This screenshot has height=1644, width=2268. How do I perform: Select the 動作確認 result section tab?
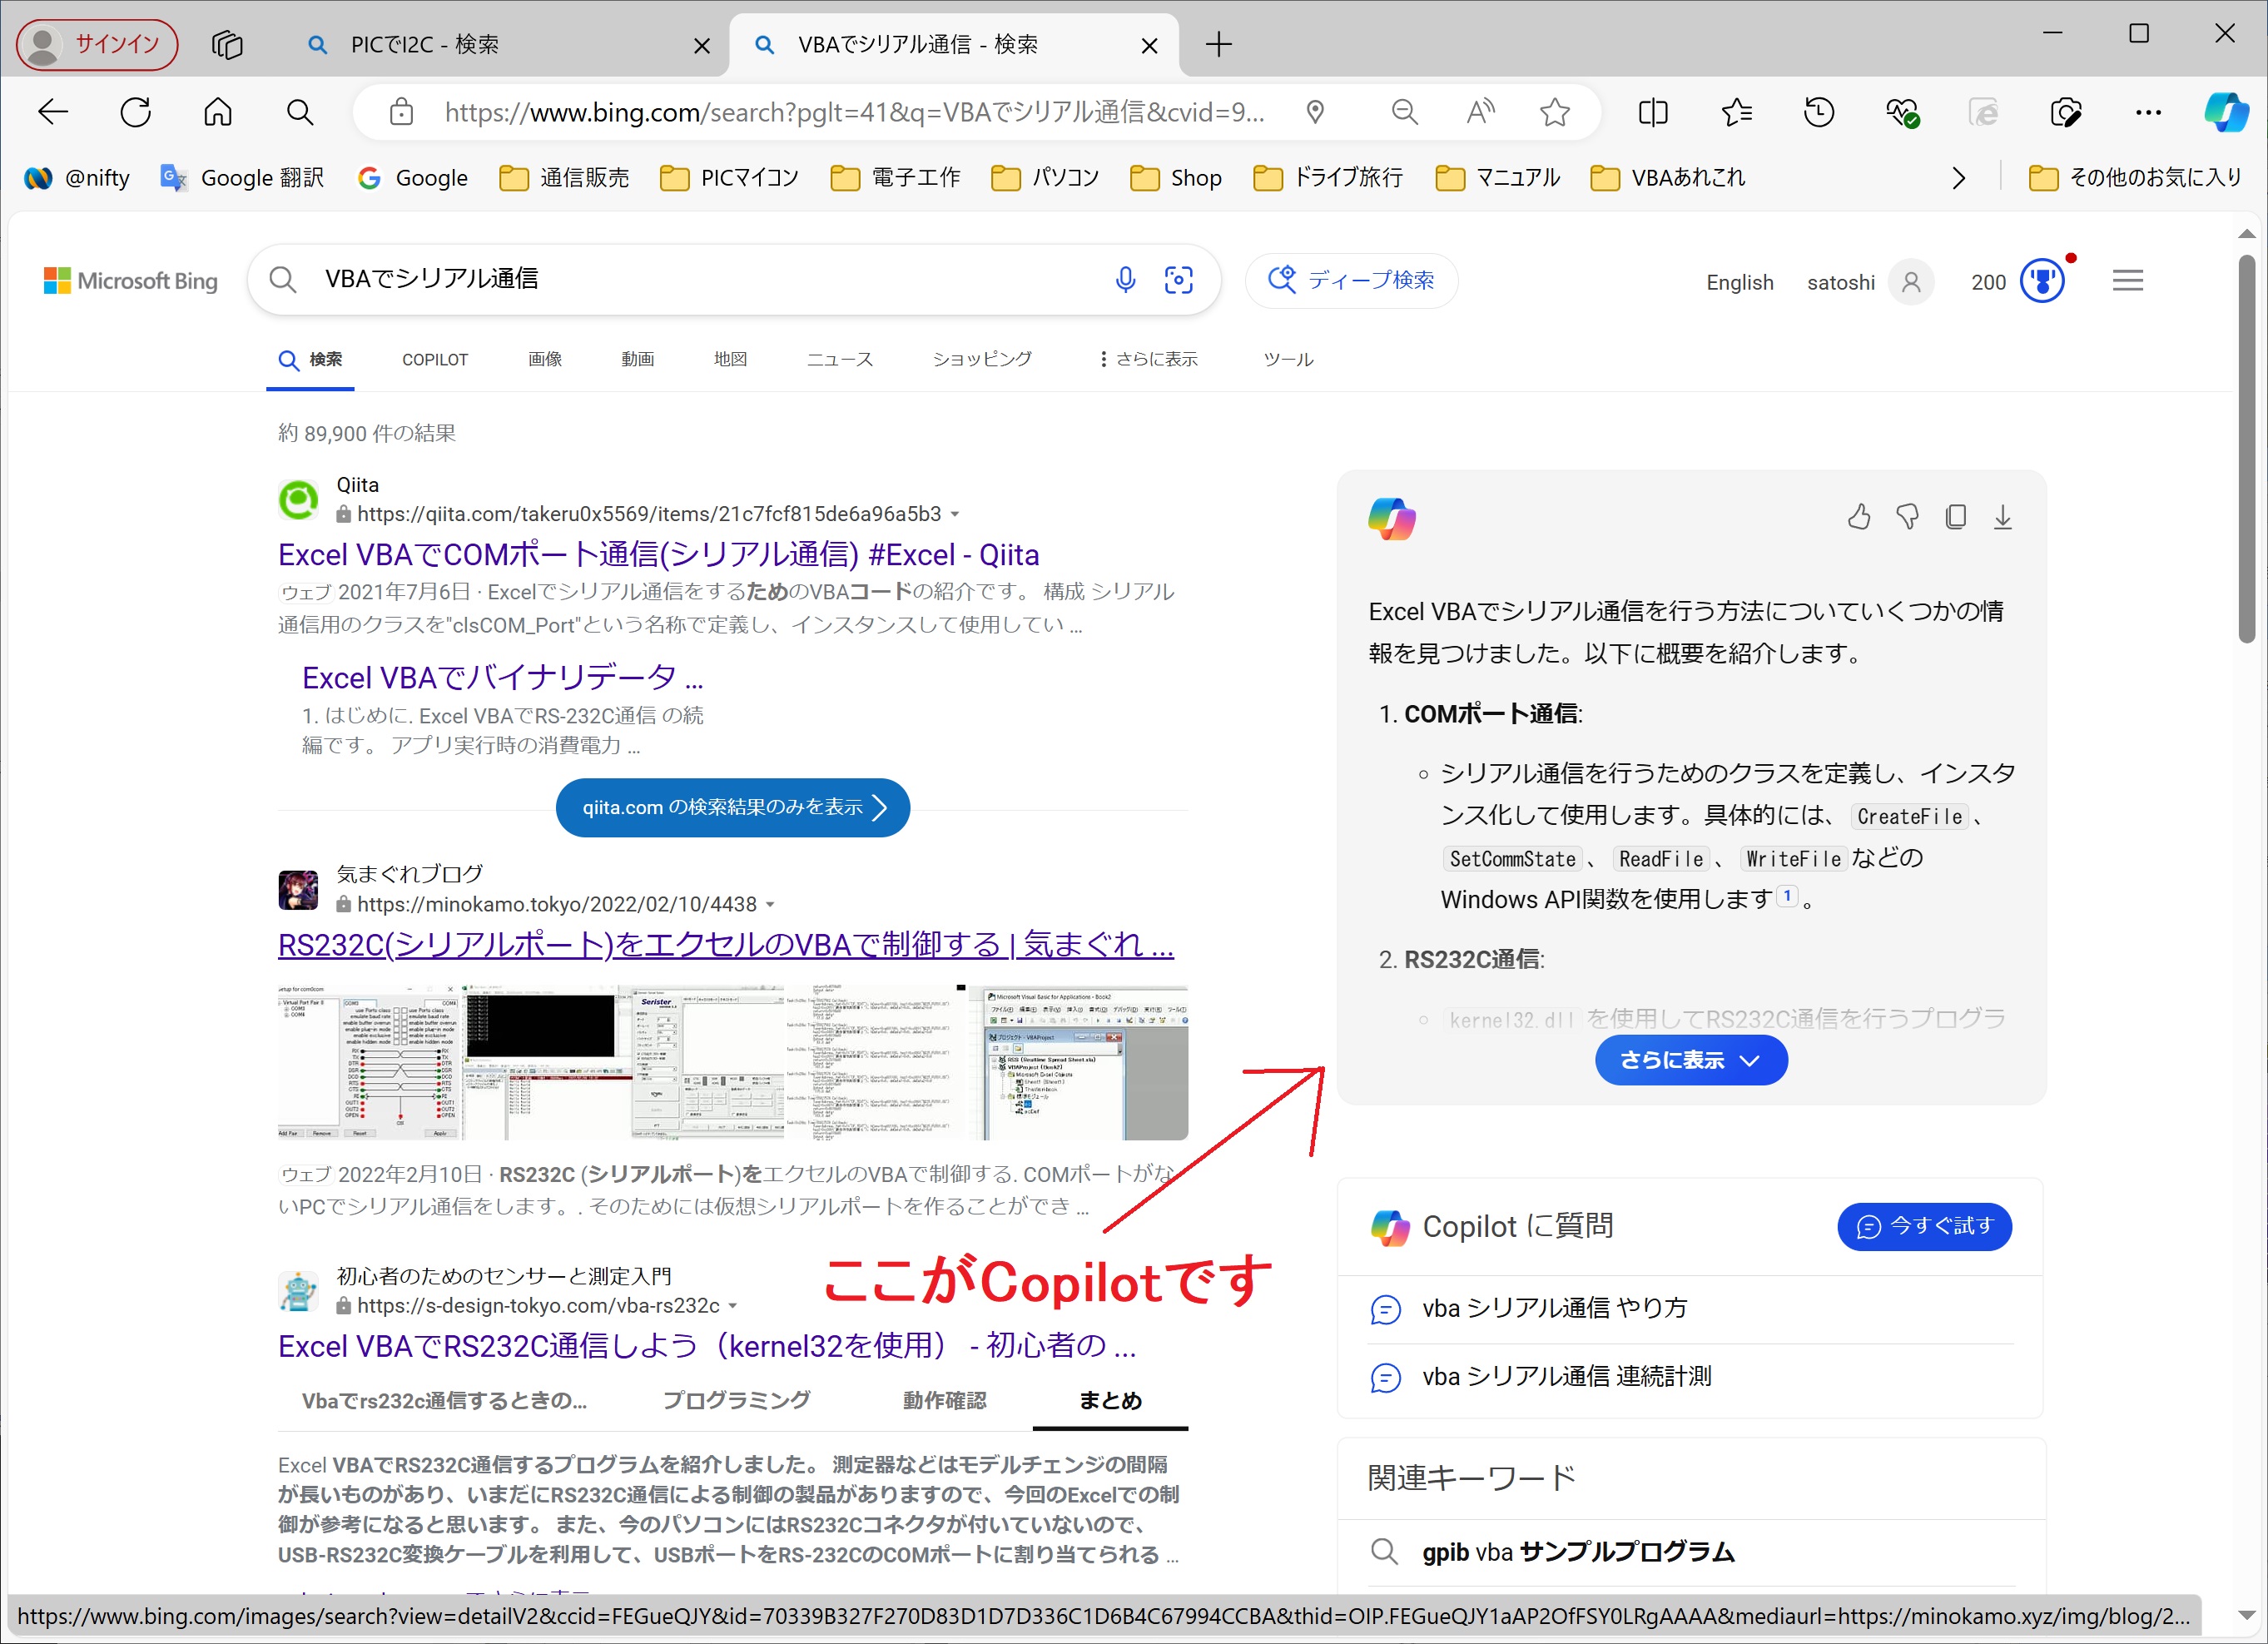coord(945,1400)
